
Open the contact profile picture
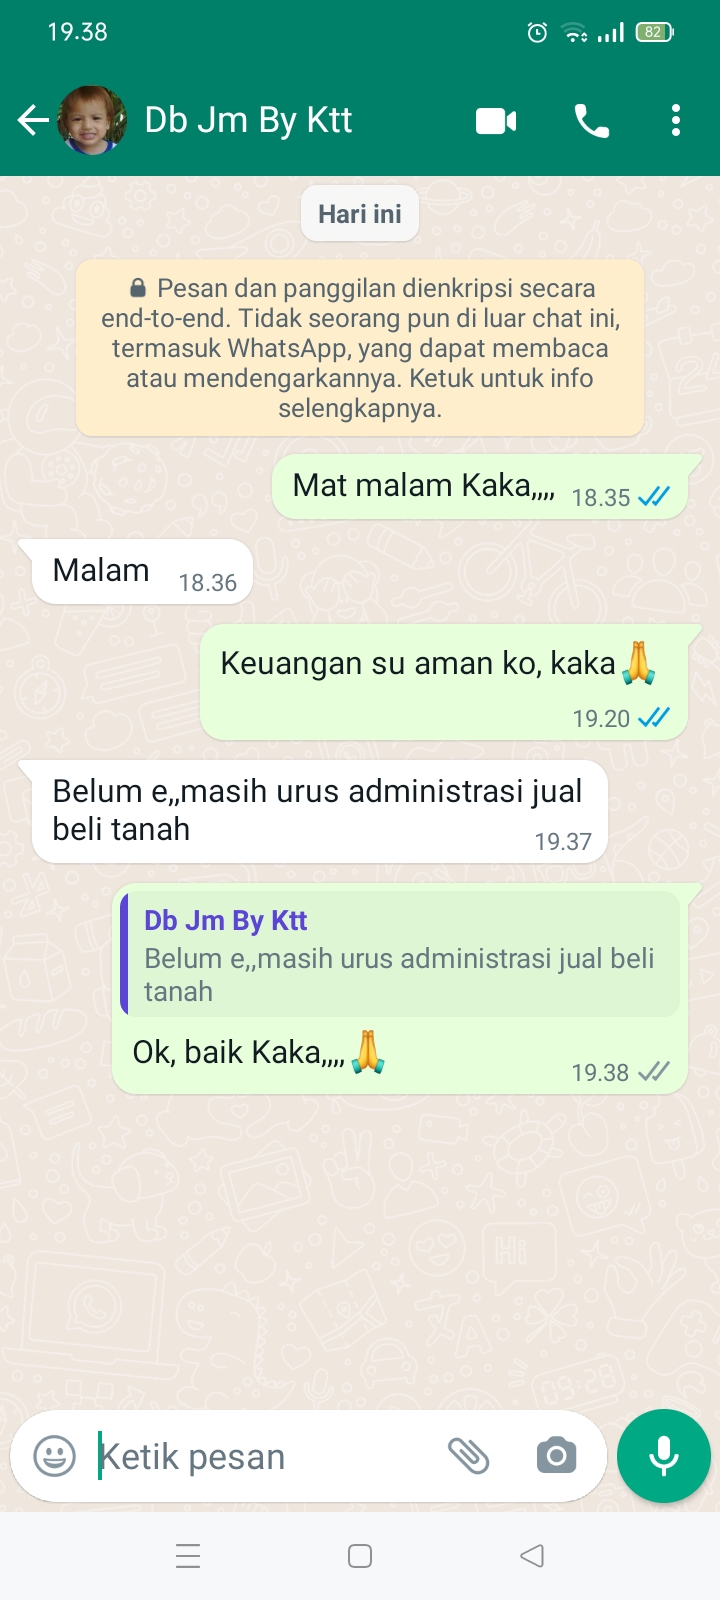(x=92, y=120)
